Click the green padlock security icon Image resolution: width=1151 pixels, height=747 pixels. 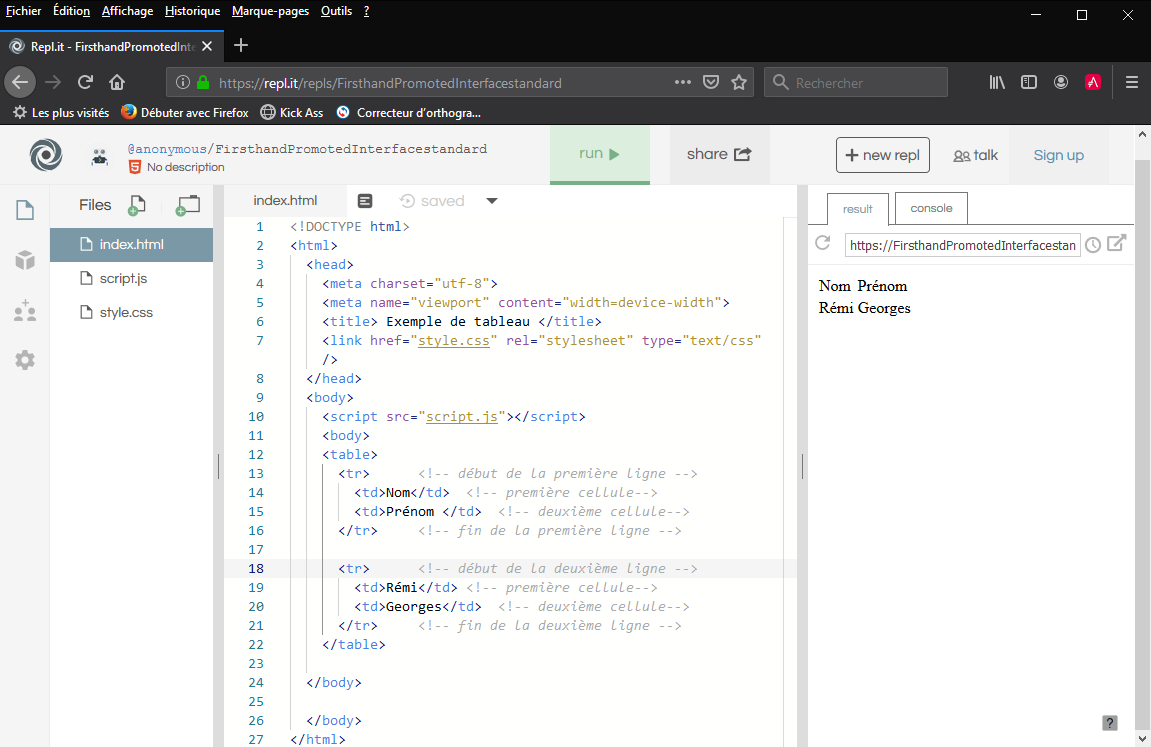[x=203, y=82]
